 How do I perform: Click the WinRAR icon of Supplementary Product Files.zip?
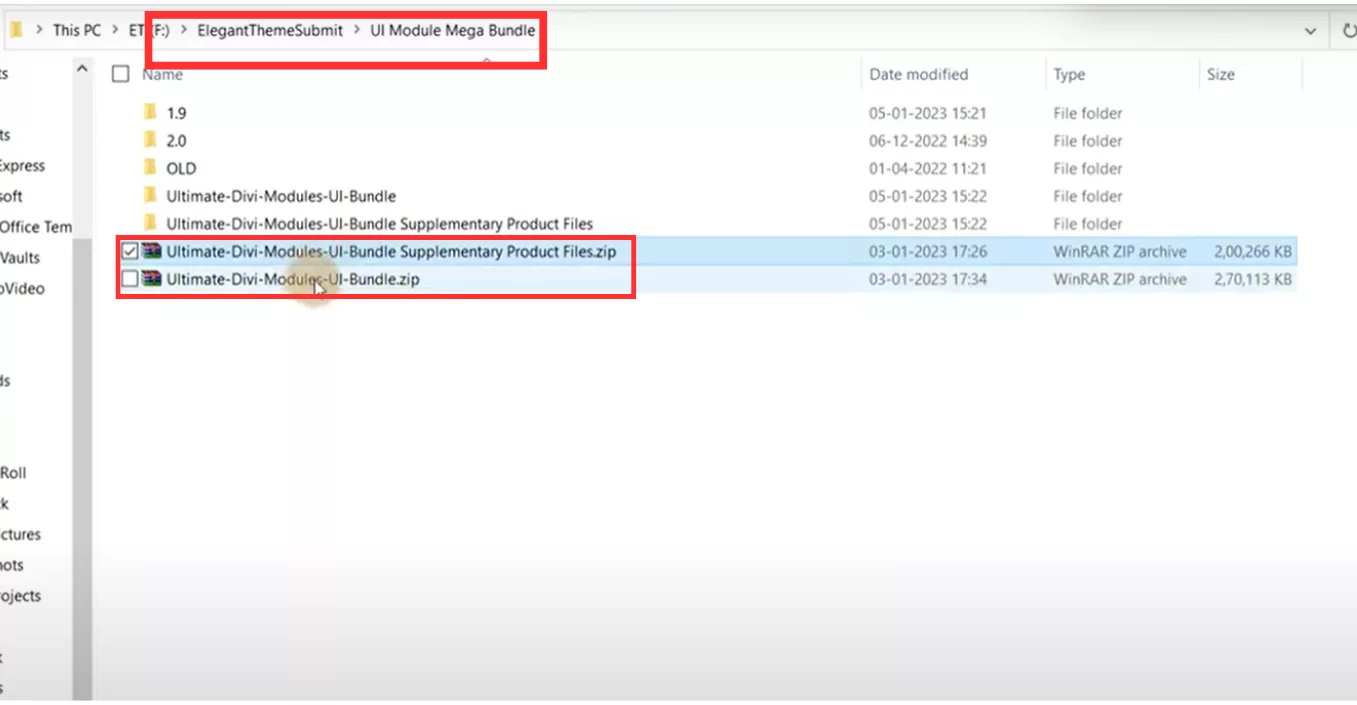coord(152,251)
